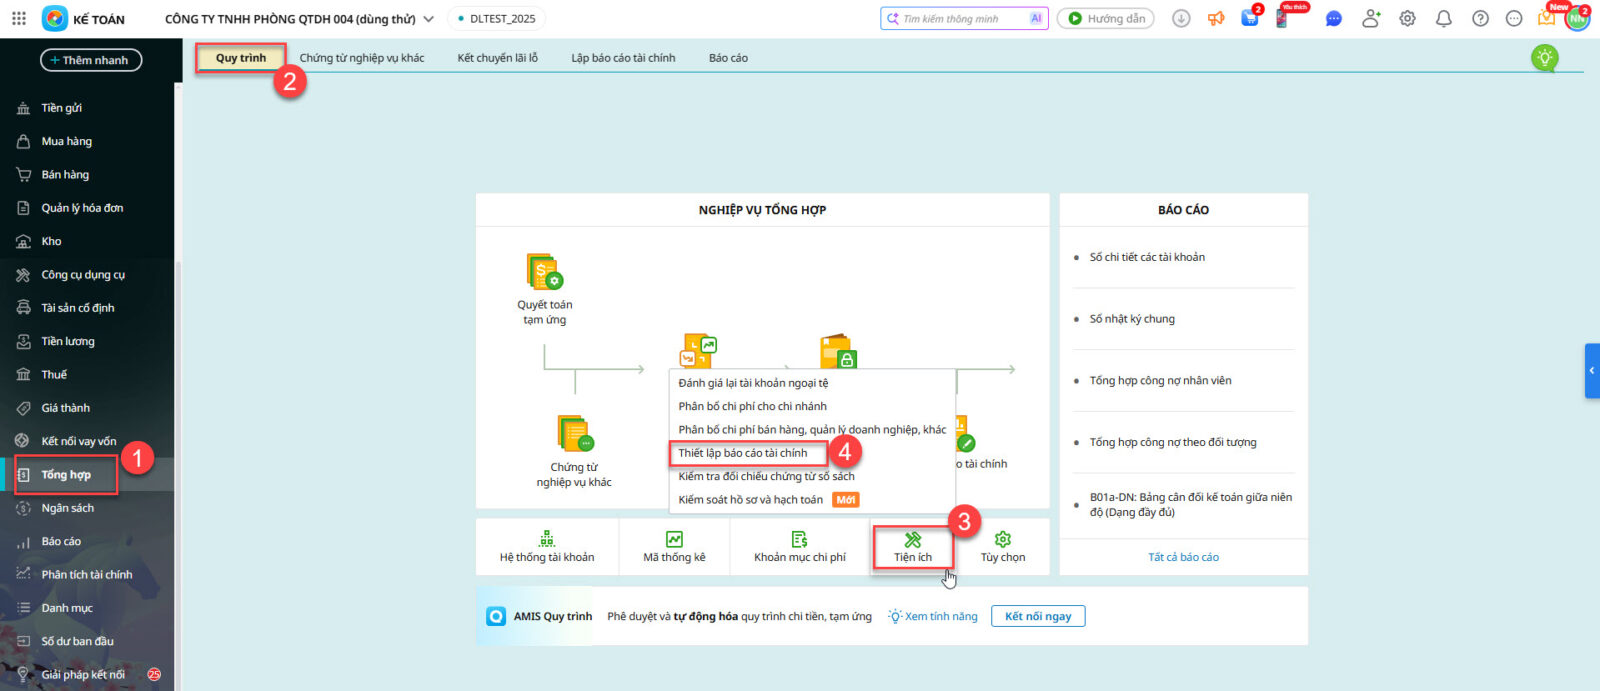Click the download arrow icon
The image size is (1600, 691).
[1181, 18]
